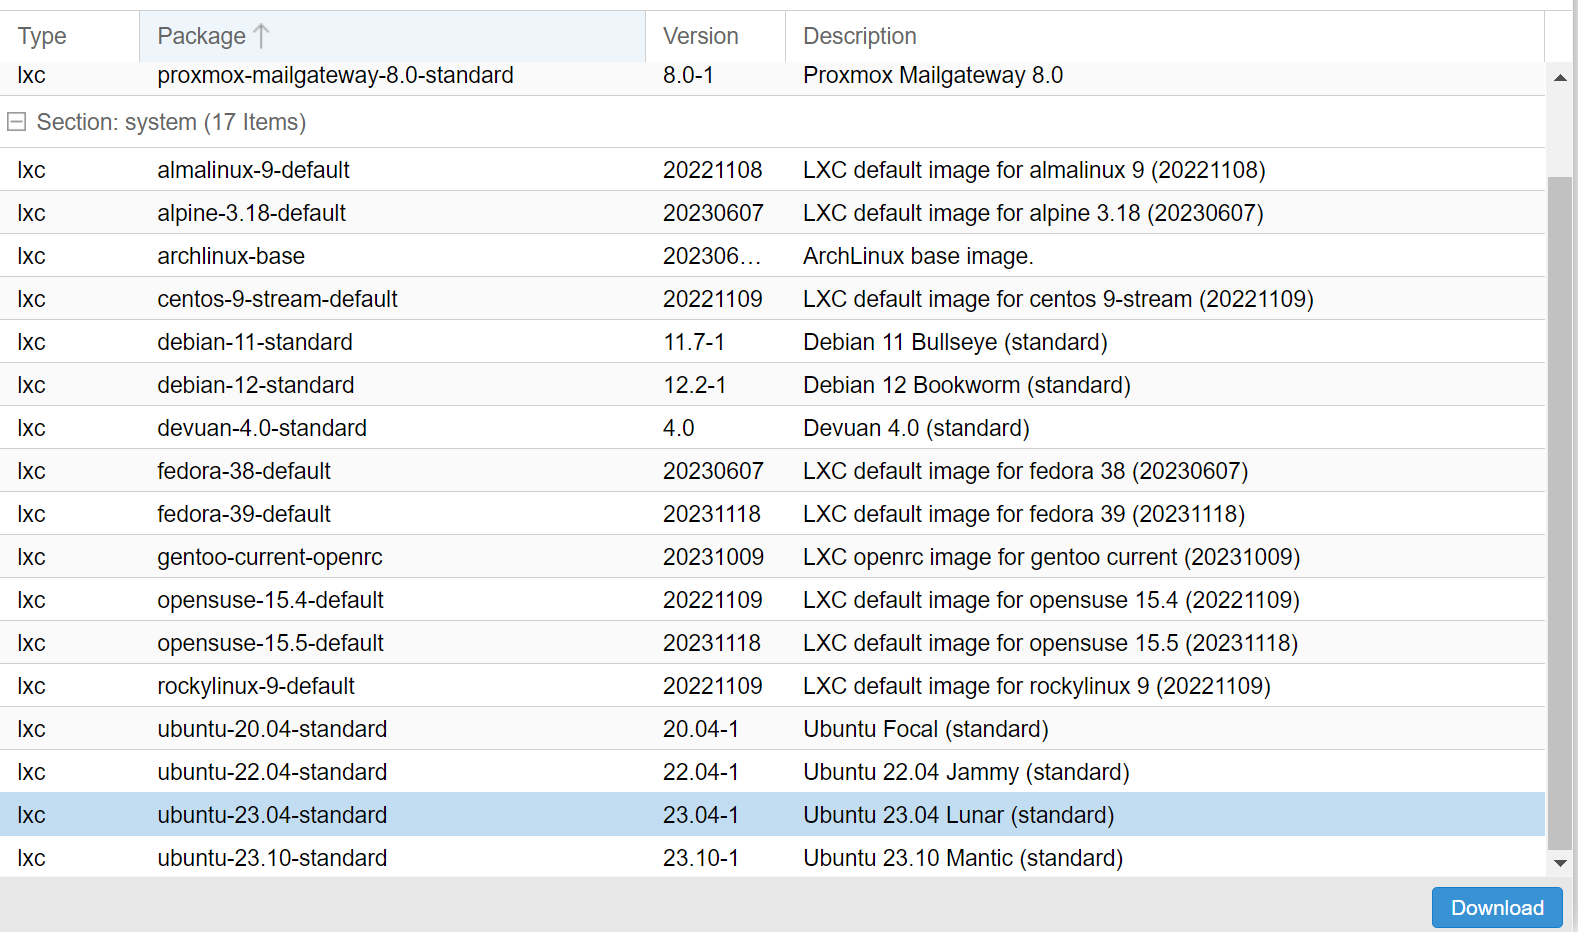1578x932 pixels.
Task: Click the Ubuntu 23.10 Mantic (standard) description
Action: click(963, 858)
